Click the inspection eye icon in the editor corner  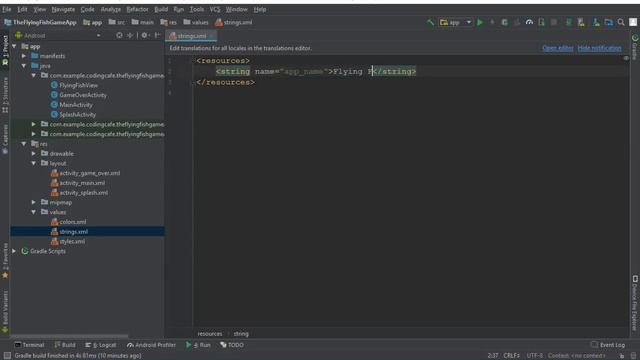pyautogui.click(x=626, y=58)
